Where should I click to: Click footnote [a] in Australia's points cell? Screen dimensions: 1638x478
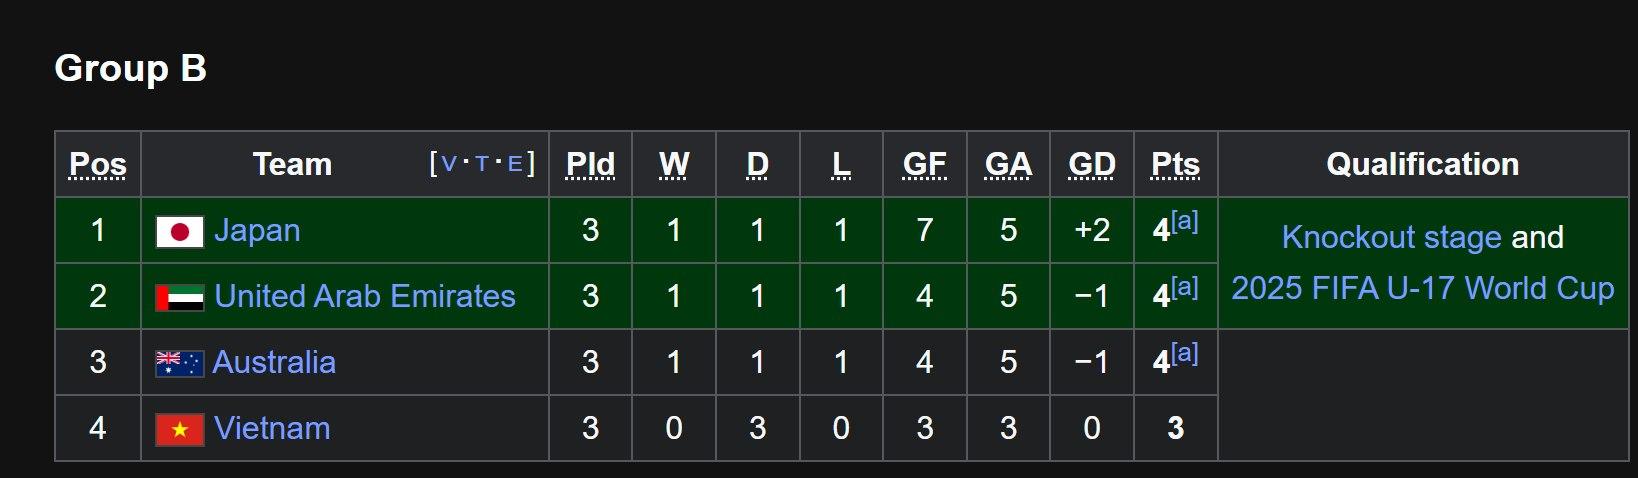click(1185, 354)
